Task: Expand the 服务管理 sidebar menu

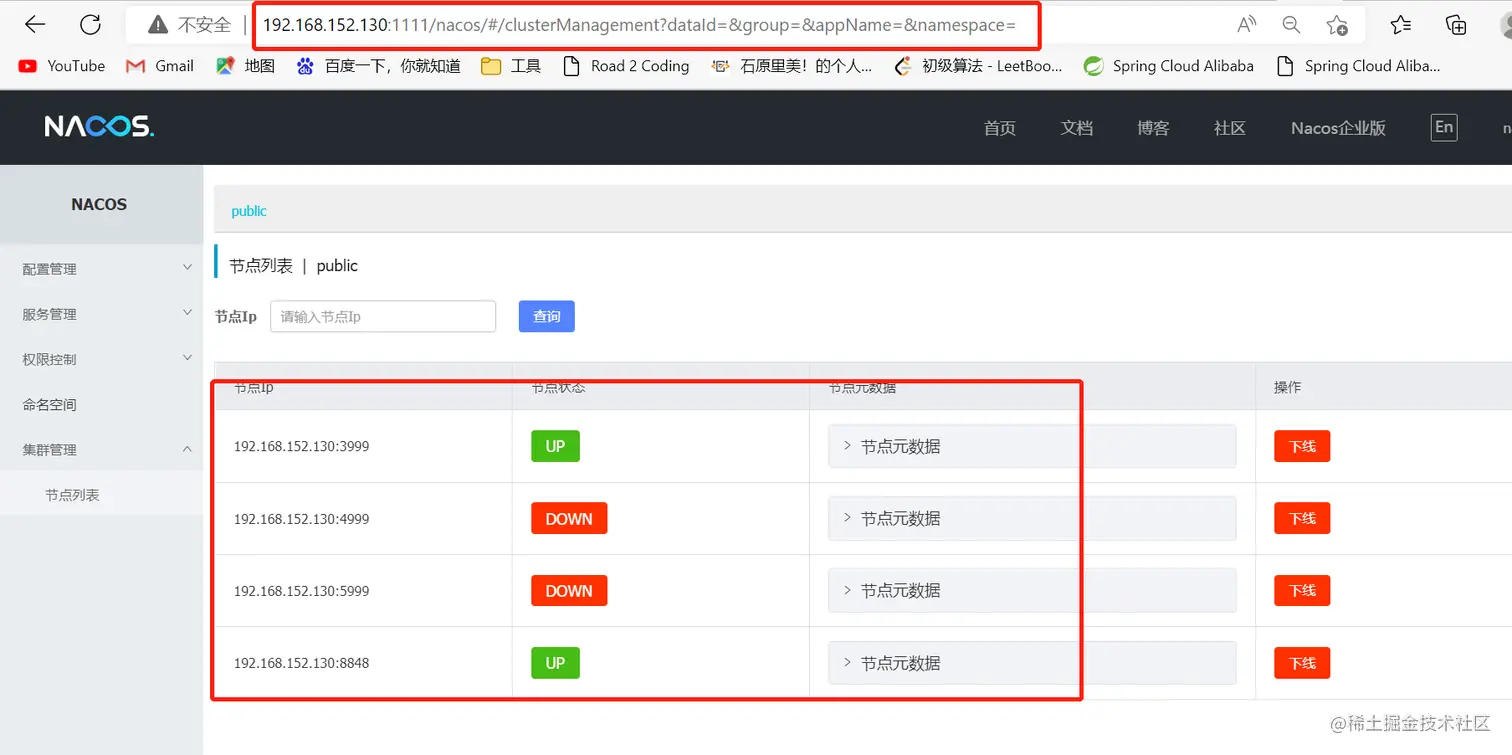Action: click(101, 314)
